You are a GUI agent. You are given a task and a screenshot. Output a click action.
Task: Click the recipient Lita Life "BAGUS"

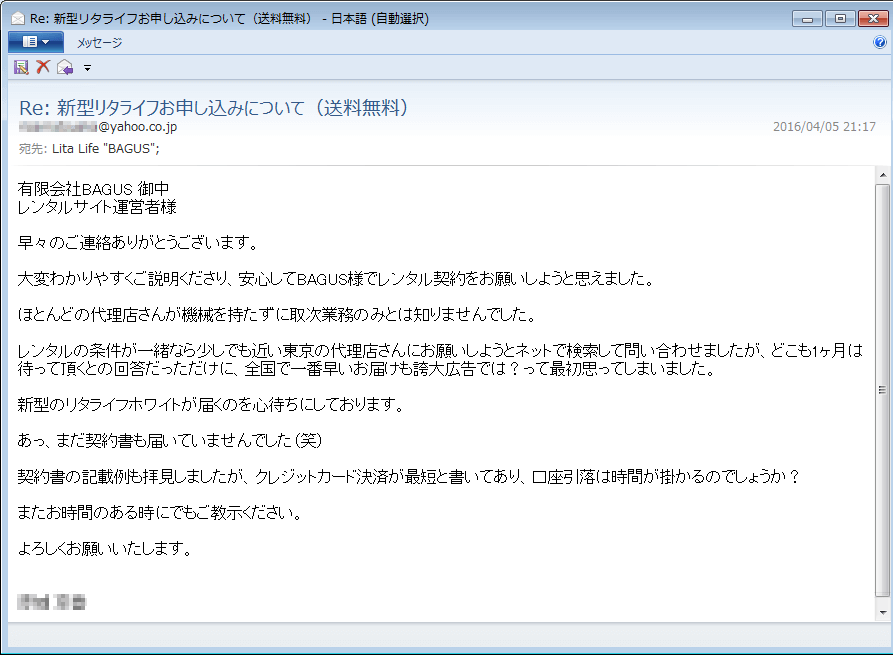point(105,149)
